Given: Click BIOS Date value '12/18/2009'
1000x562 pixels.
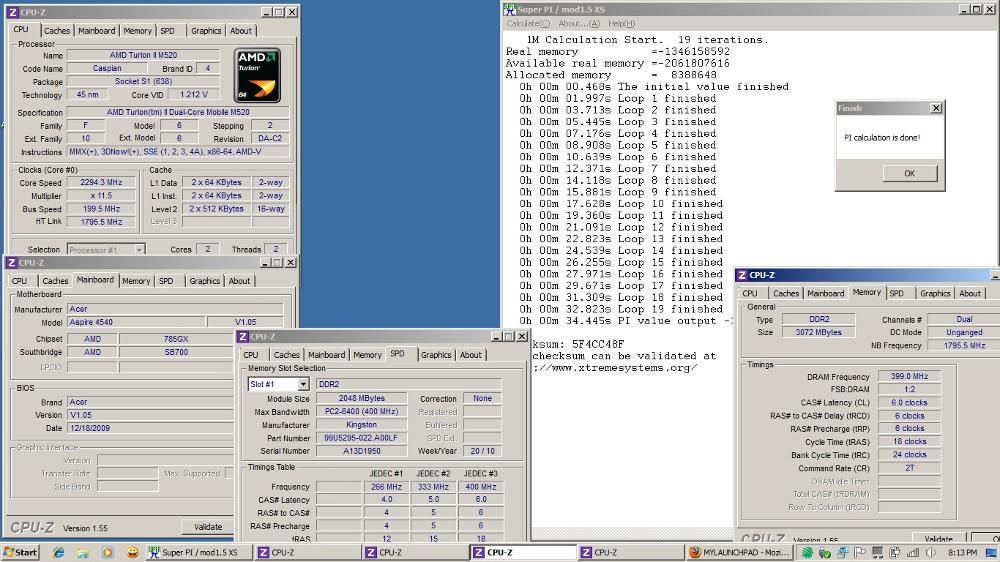Looking at the screenshot, I should click(151, 428).
